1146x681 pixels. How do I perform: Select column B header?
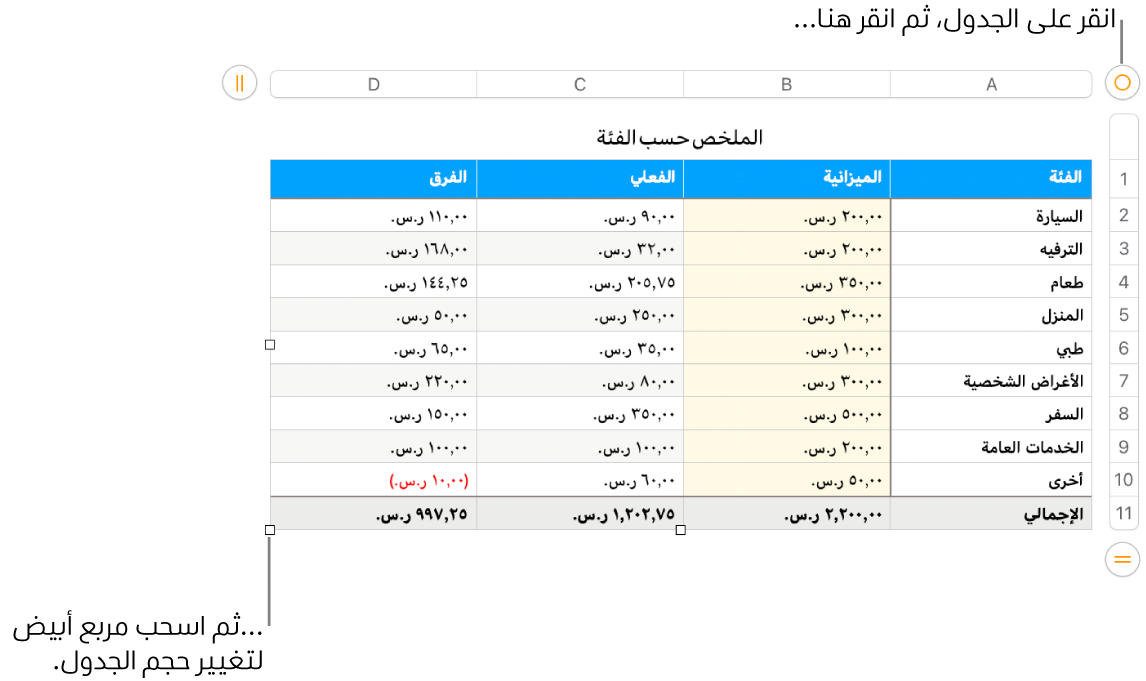point(786,85)
